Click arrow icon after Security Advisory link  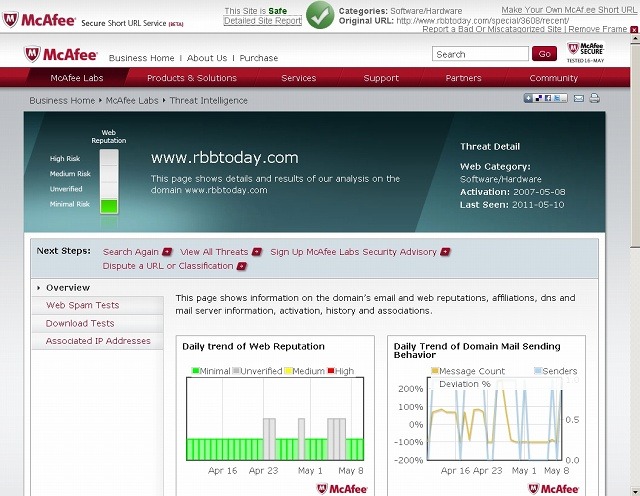(445, 252)
